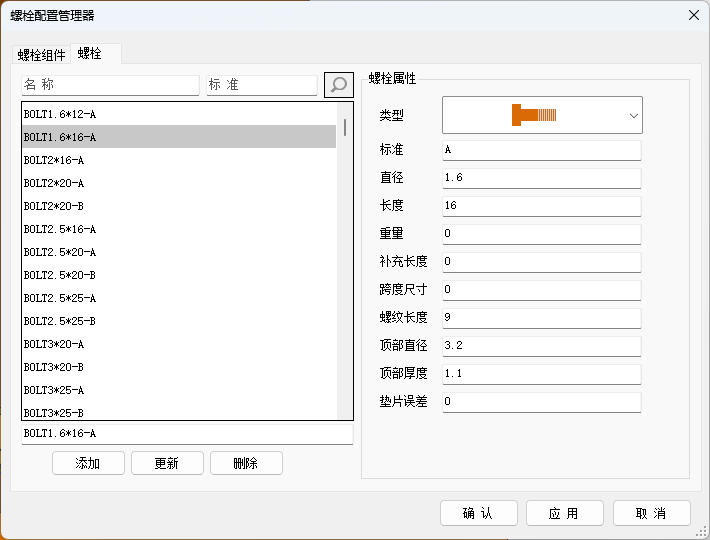Click the 名称 search field
This screenshot has width=710, height=540.
(110, 85)
